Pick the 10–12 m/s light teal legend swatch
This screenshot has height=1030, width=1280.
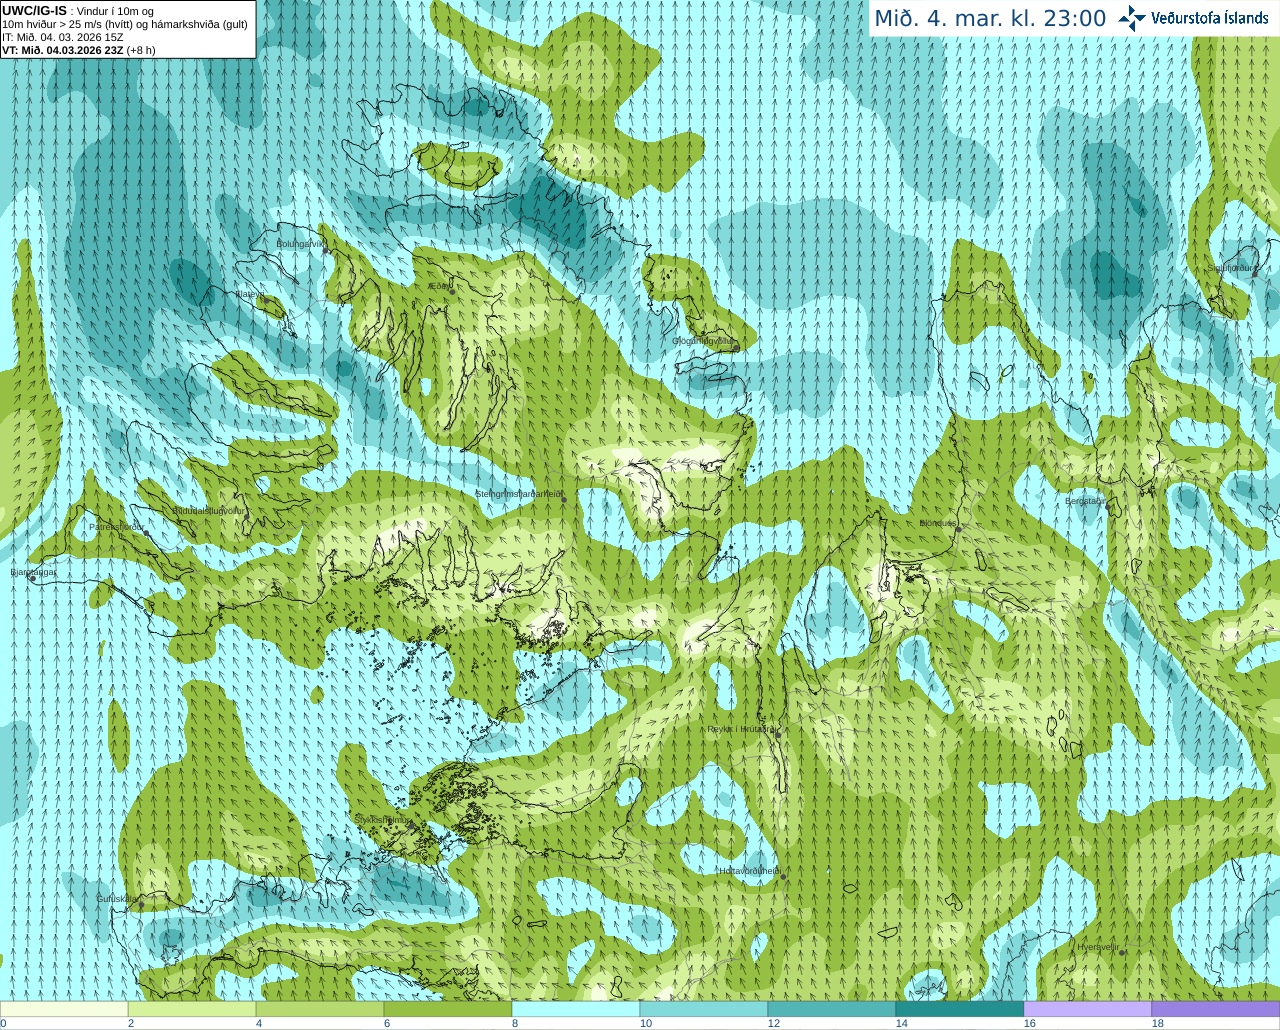pyautogui.click(x=704, y=1009)
